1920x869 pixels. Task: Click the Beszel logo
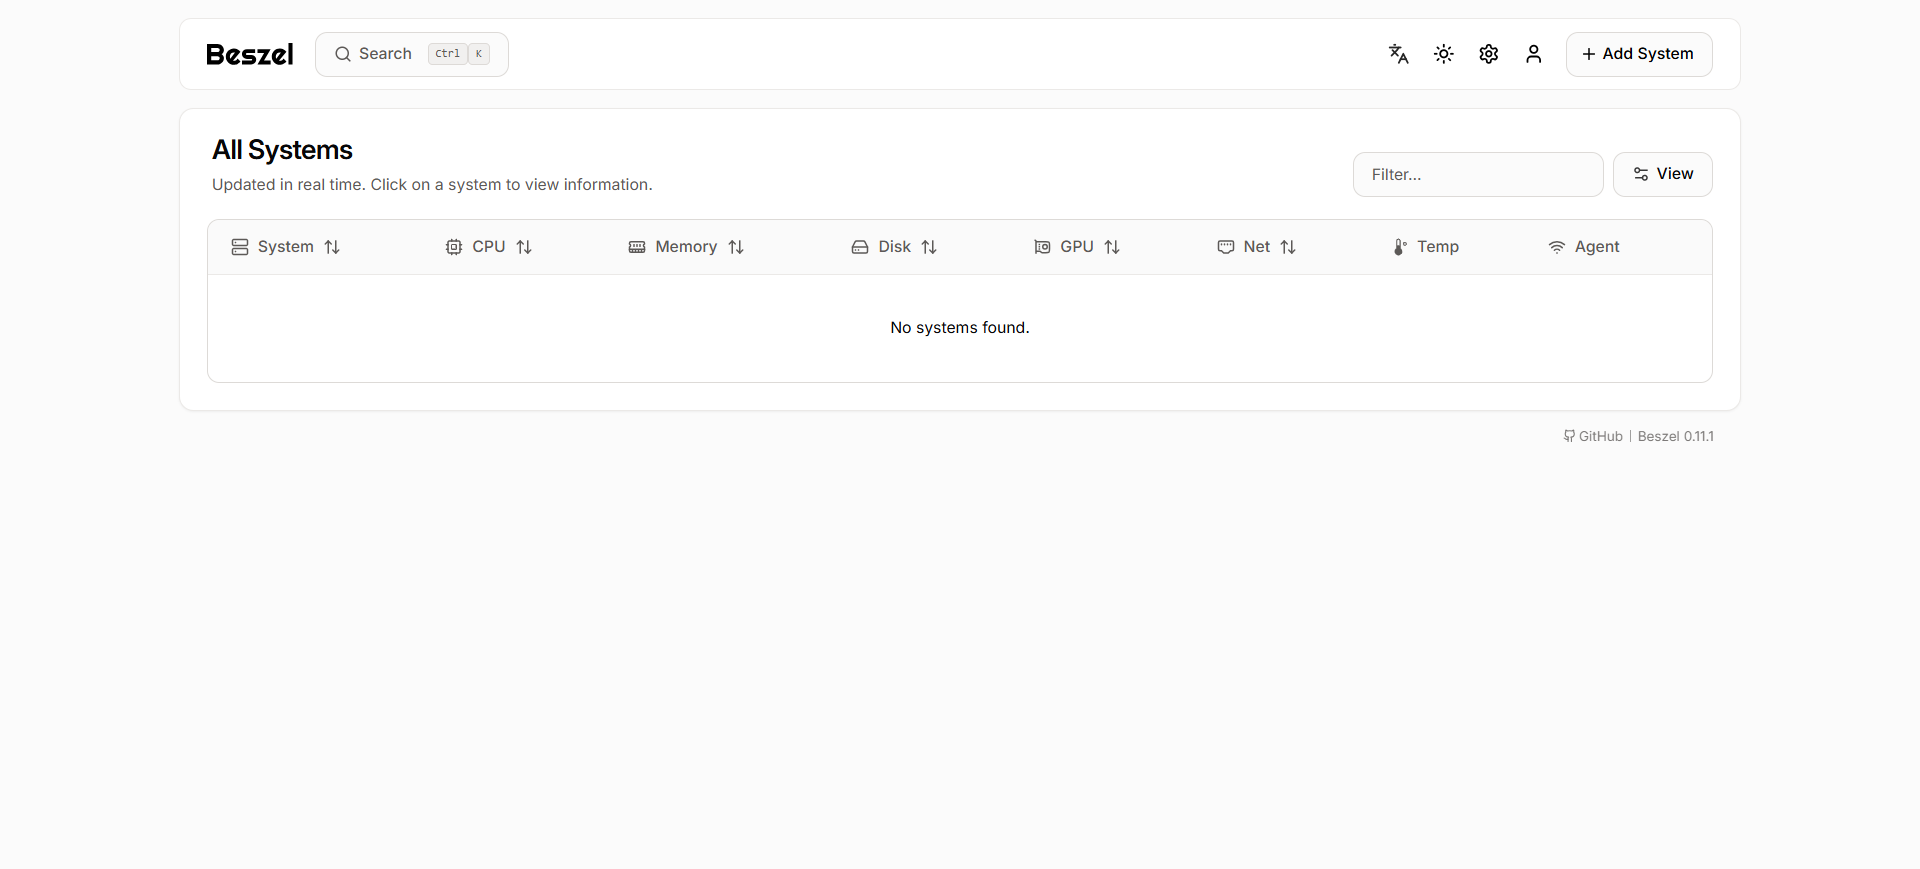click(x=250, y=54)
